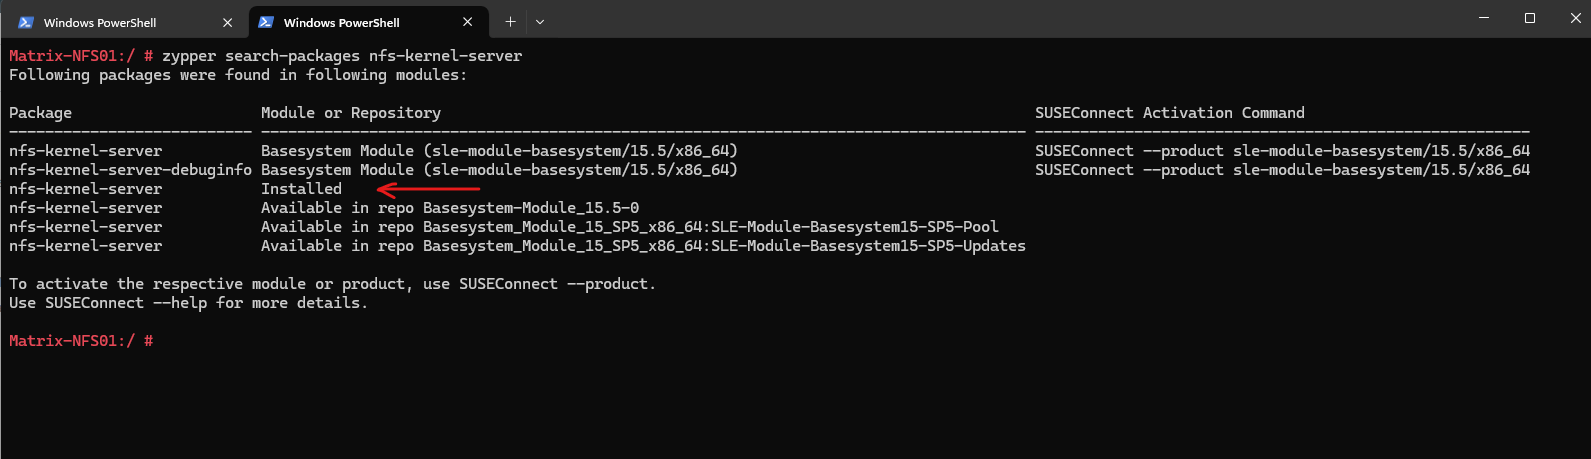Image resolution: width=1591 pixels, height=459 pixels.
Task: Click the zypper search-packages command text
Action: click(342, 56)
